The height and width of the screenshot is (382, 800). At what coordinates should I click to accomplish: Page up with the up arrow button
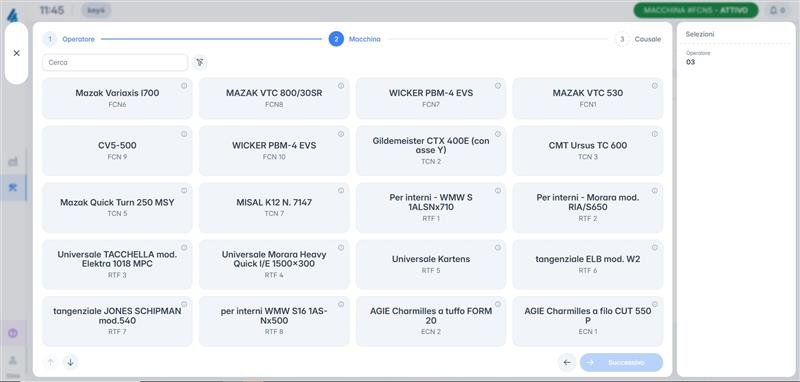point(50,362)
